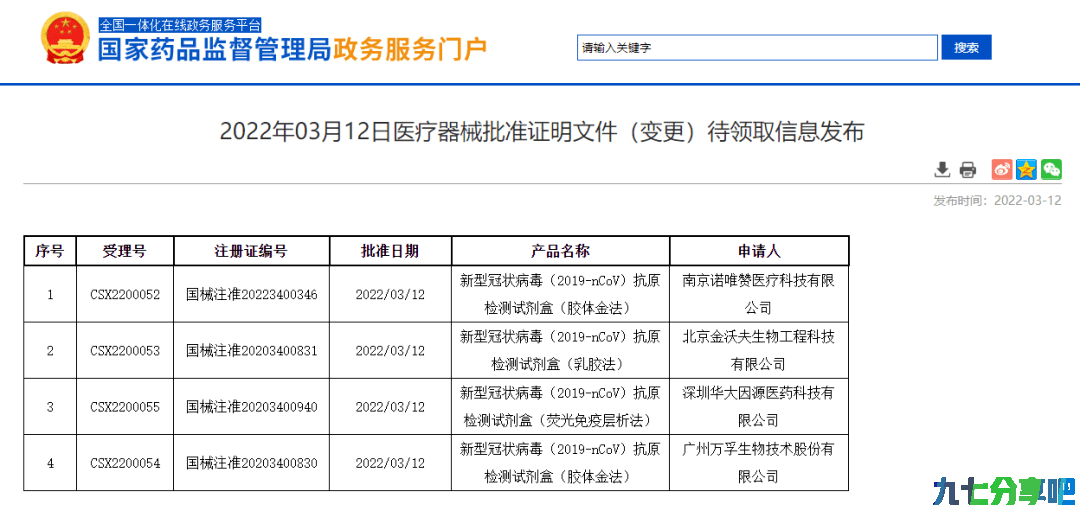The height and width of the screenshot is (511, 1080).
Task: Select cell CSX2200055
Action: pos(125,407)
